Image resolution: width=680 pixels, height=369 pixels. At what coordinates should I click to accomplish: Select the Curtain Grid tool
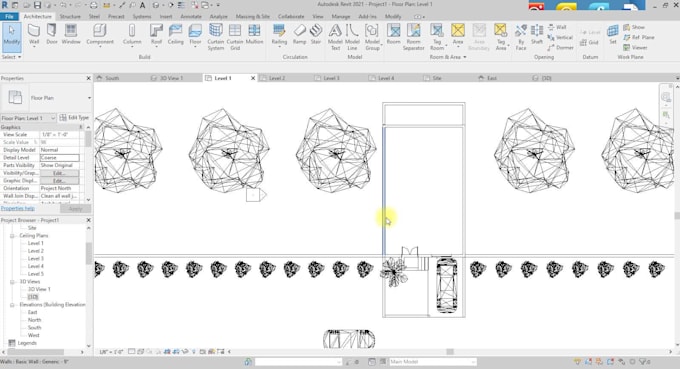pyautogui.click(x=235, y=37)
